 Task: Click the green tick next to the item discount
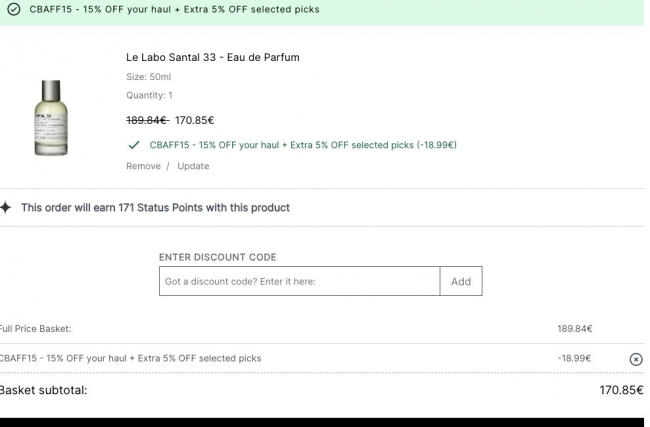[134, 145]
